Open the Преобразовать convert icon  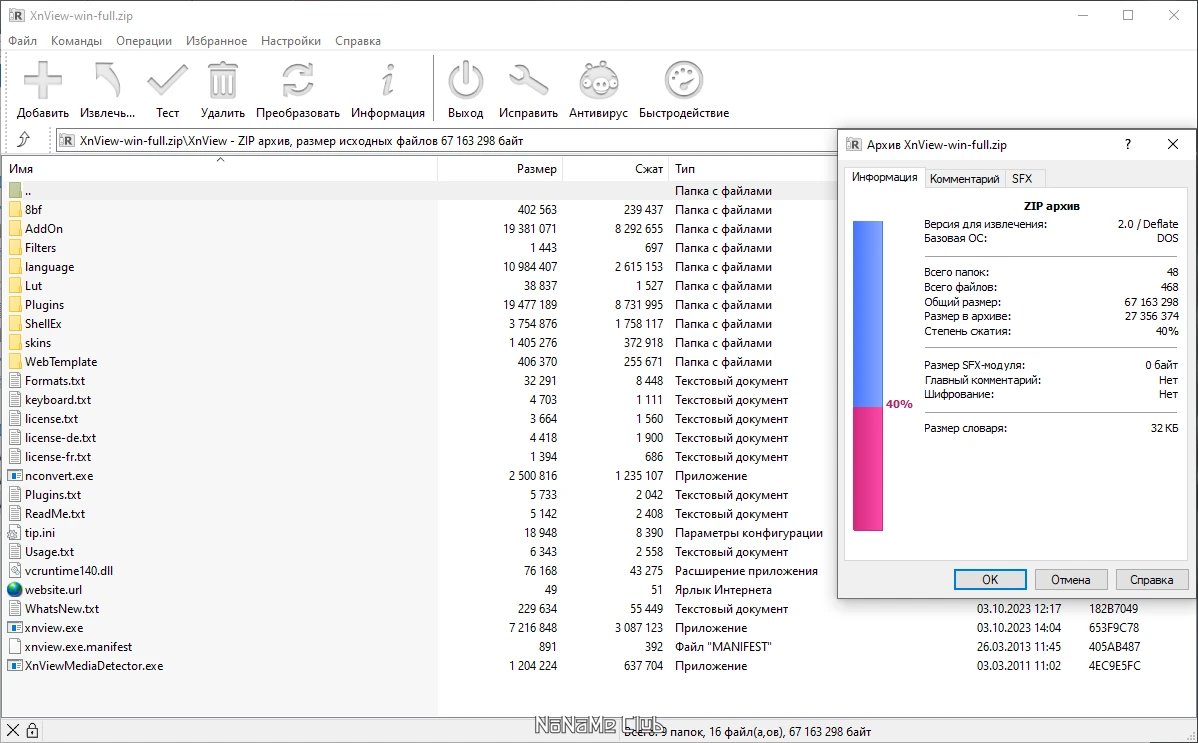pos(297,80)
